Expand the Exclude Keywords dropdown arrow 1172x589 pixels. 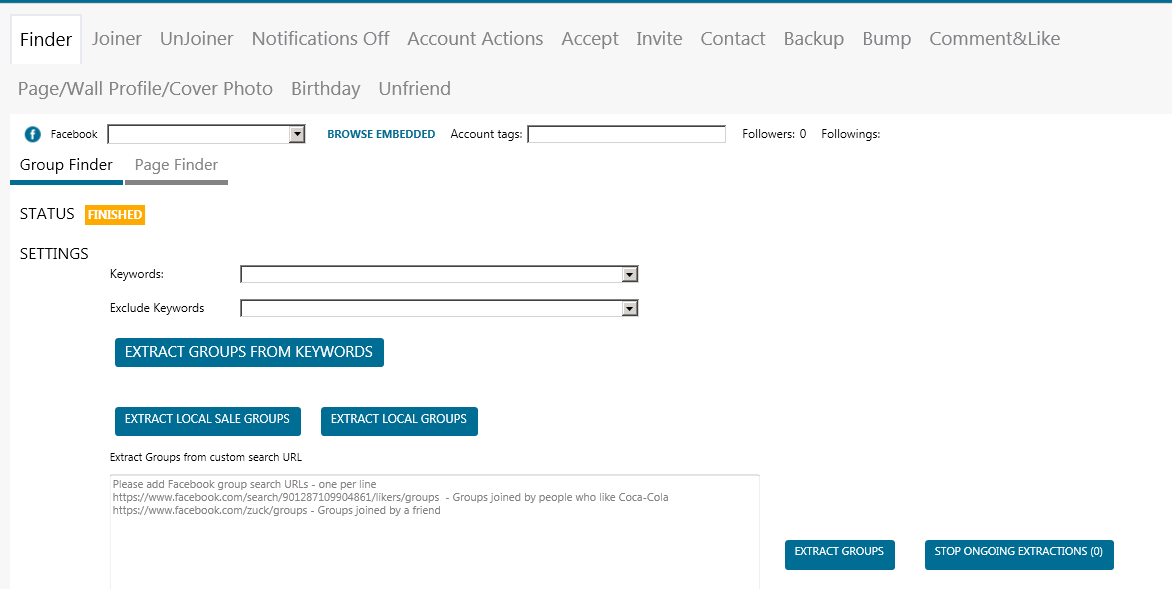[x=630, y=308]
